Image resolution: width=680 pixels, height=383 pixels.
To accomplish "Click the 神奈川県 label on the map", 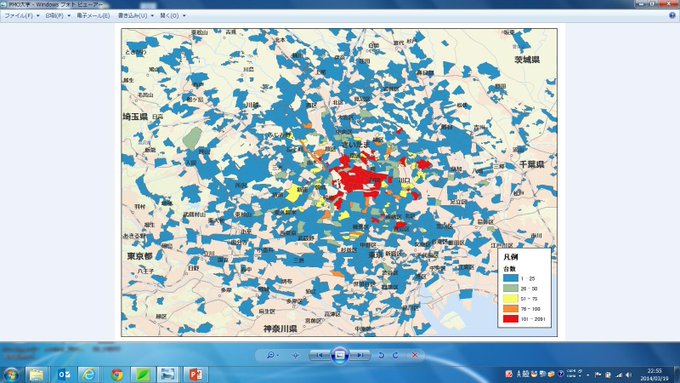I will (280, 329).
